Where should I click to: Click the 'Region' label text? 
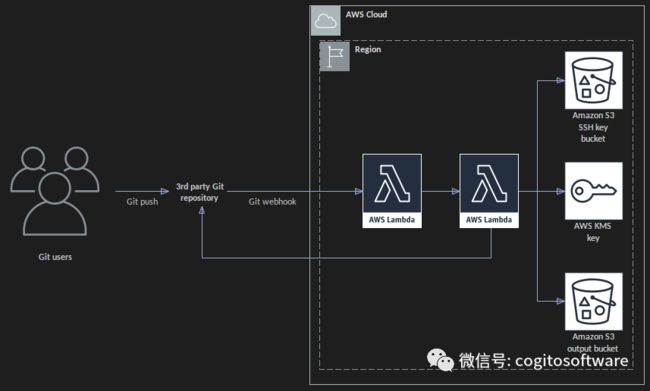coord(368,49)
